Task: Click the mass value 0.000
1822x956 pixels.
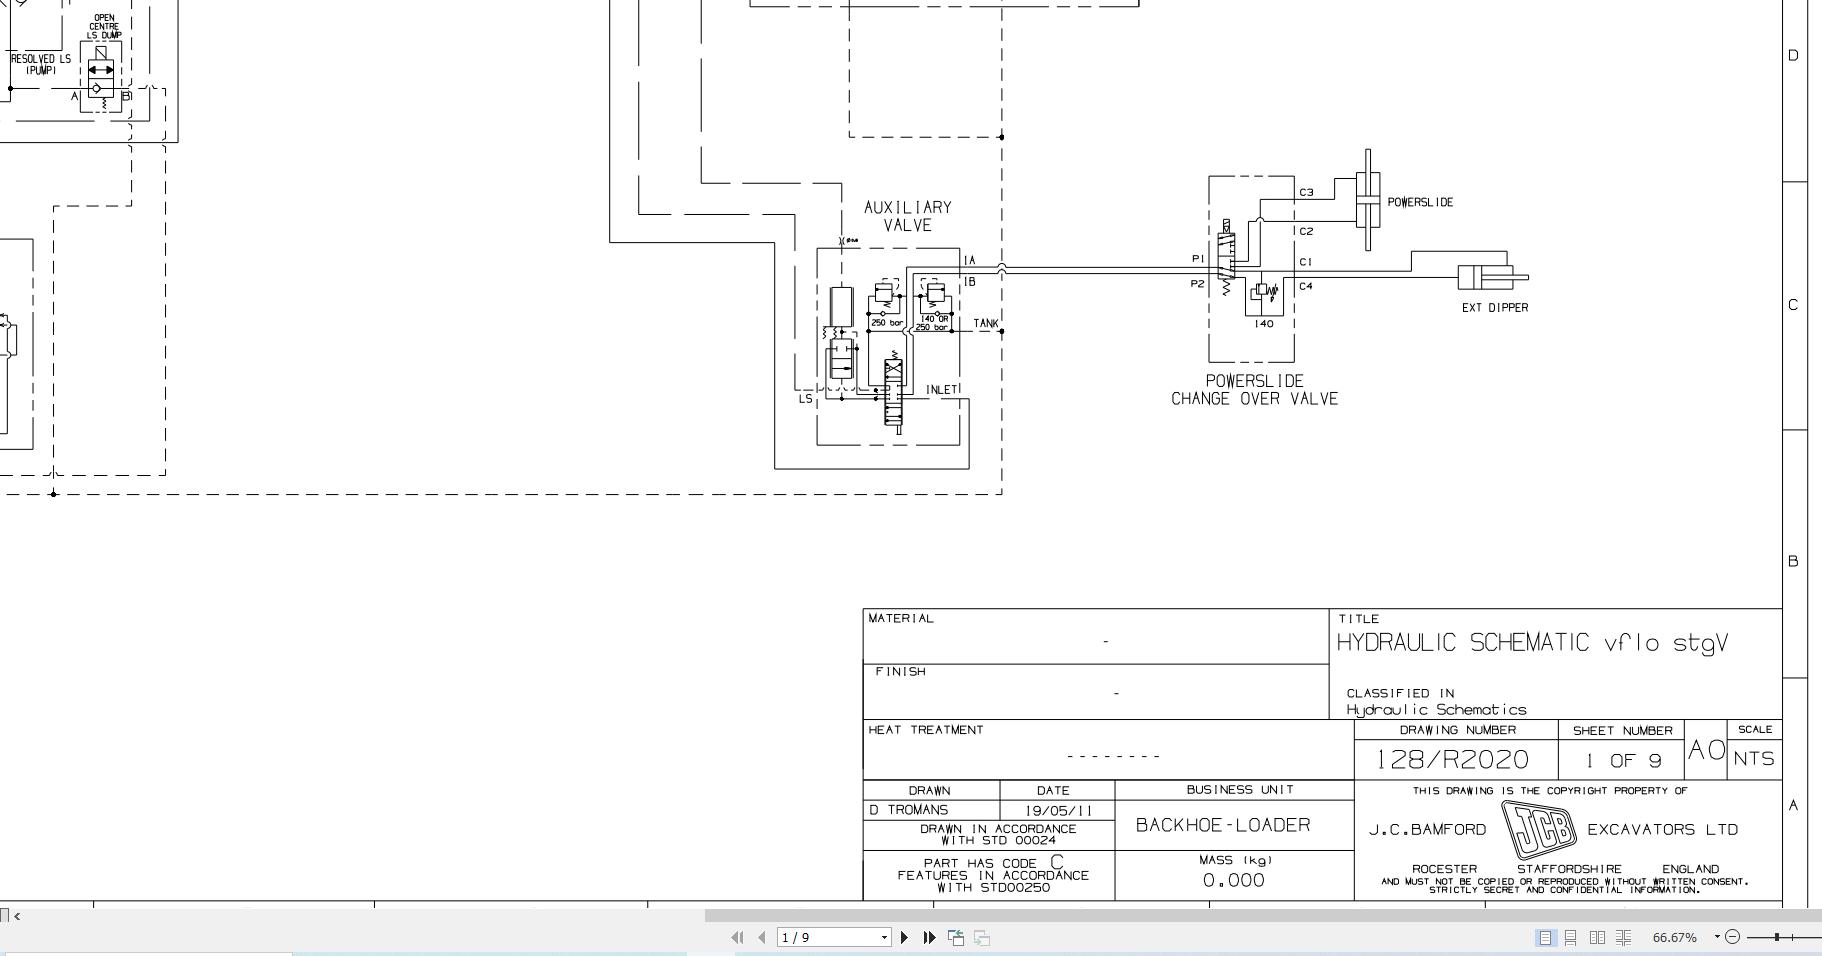Action: 1233,880
